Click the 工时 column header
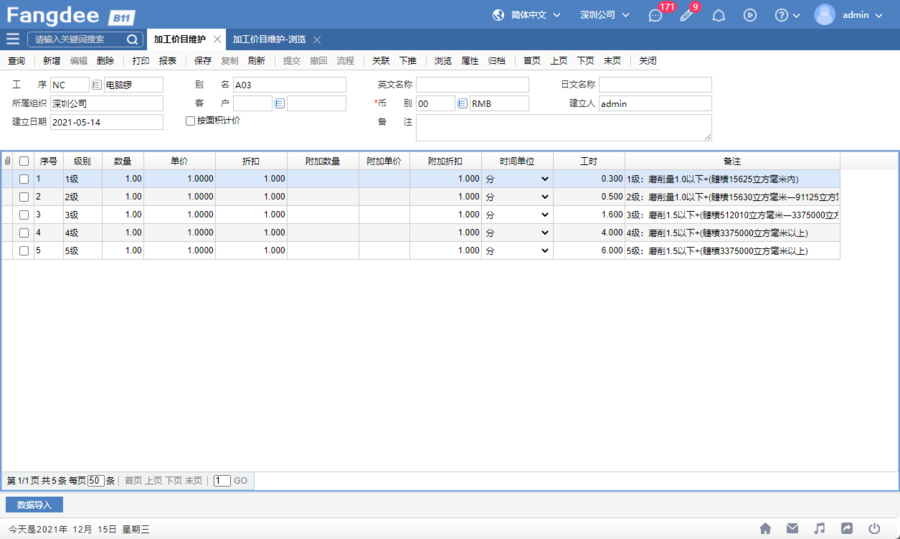900x539 pixels. click(x=589, y=161)
